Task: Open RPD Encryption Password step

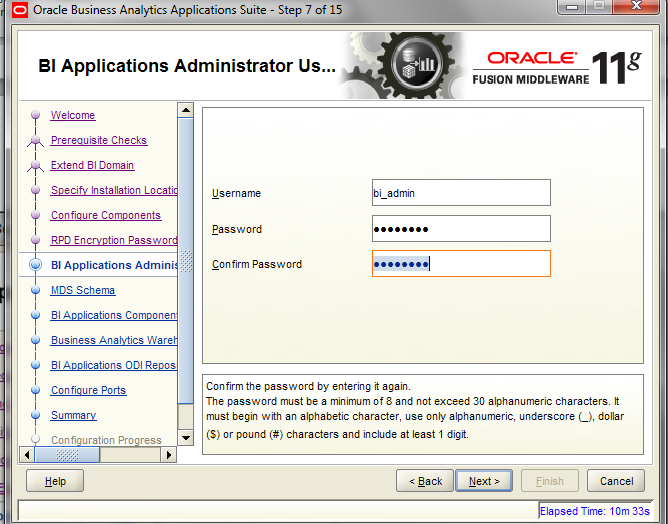Action: coord(114,240)
